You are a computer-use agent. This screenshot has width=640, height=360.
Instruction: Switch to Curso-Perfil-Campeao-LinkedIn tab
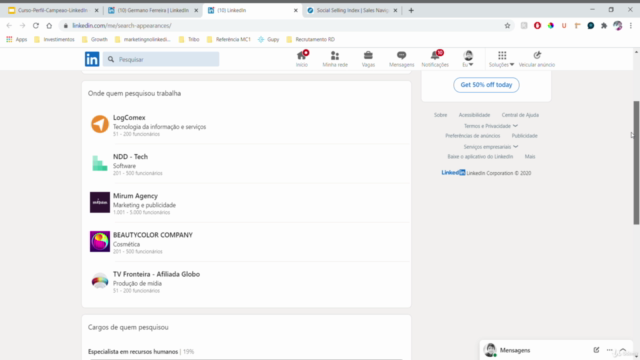[53, 10]
